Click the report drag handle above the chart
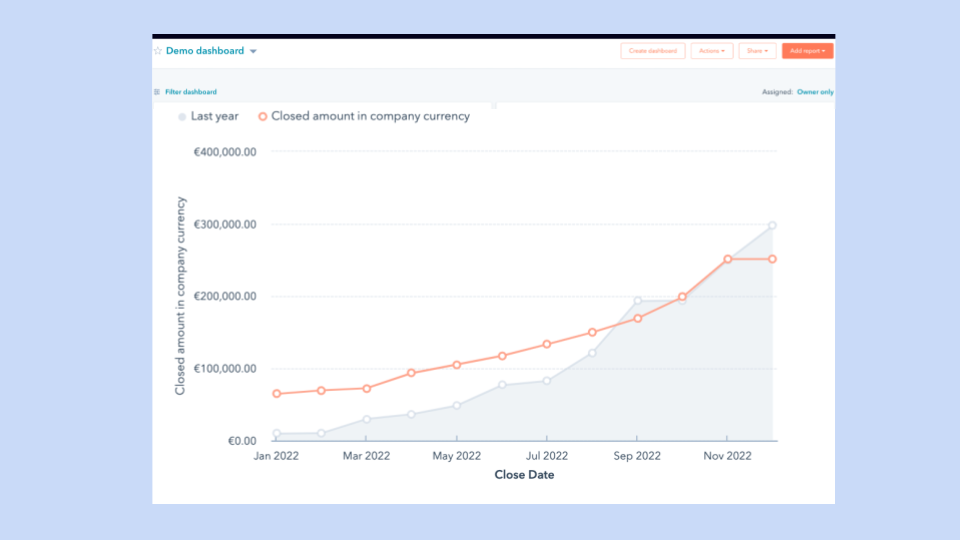This screenshot has width=960, height=540. click(x=494, y=106)
